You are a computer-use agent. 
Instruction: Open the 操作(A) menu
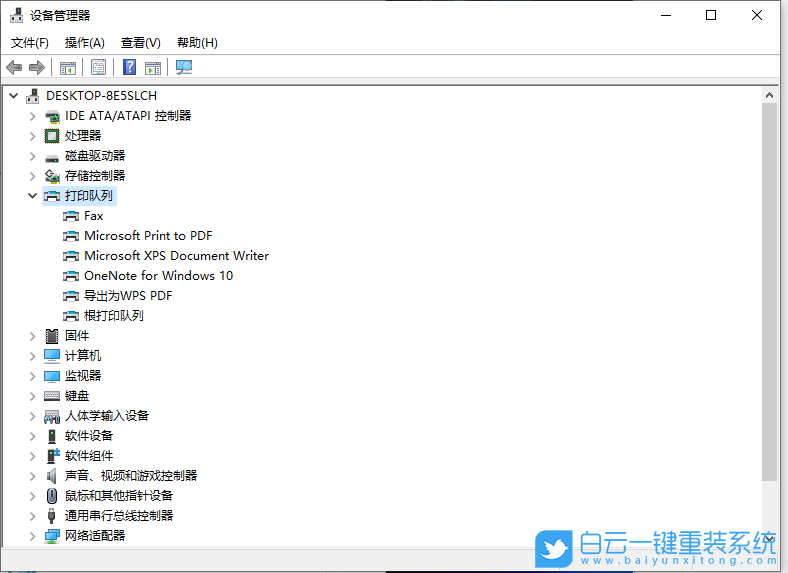(x=84, y=43)
